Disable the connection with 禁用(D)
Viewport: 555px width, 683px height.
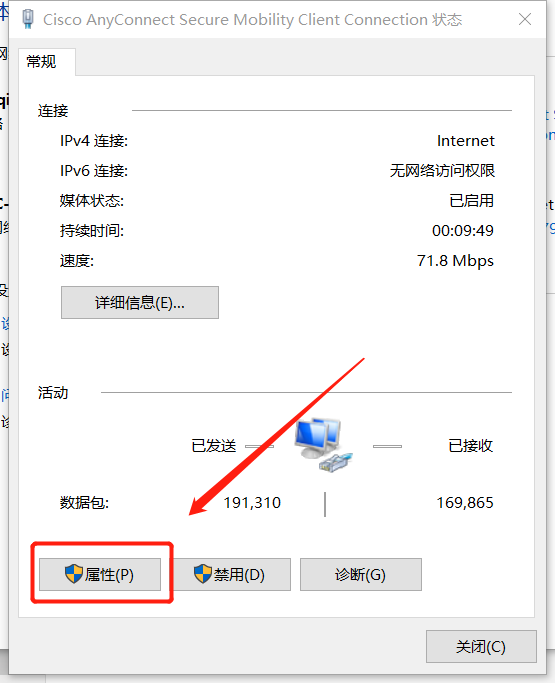(232, 575)
